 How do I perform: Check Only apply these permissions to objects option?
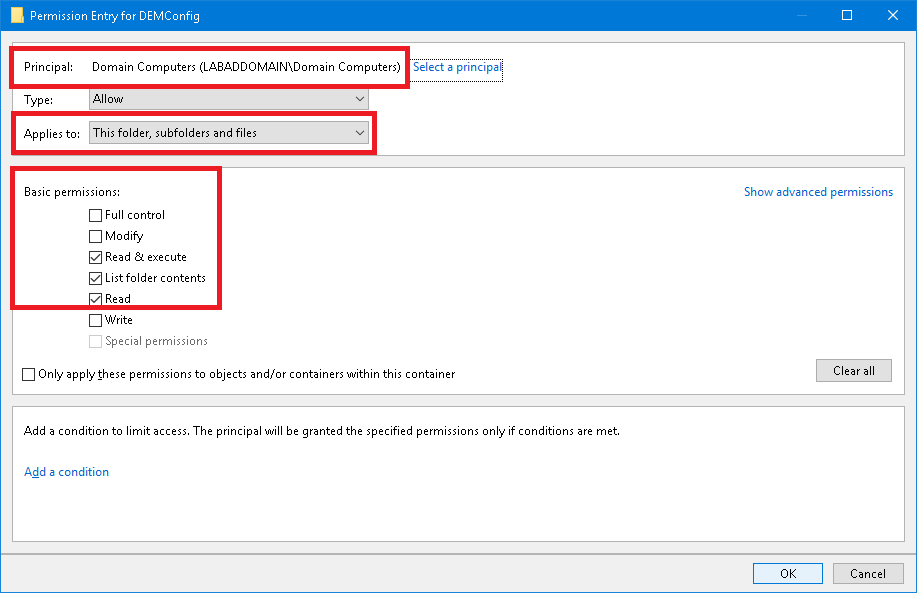(29, 374)
